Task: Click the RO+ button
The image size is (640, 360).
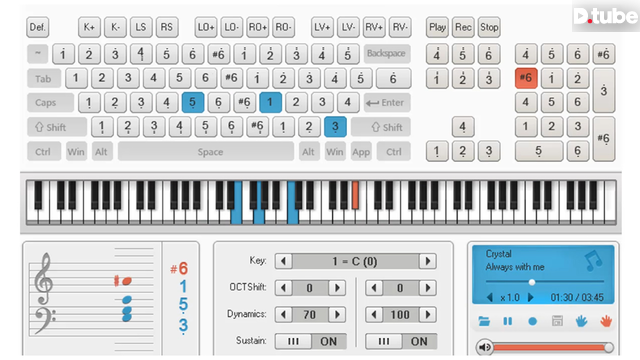Action: tap(258, 27)
